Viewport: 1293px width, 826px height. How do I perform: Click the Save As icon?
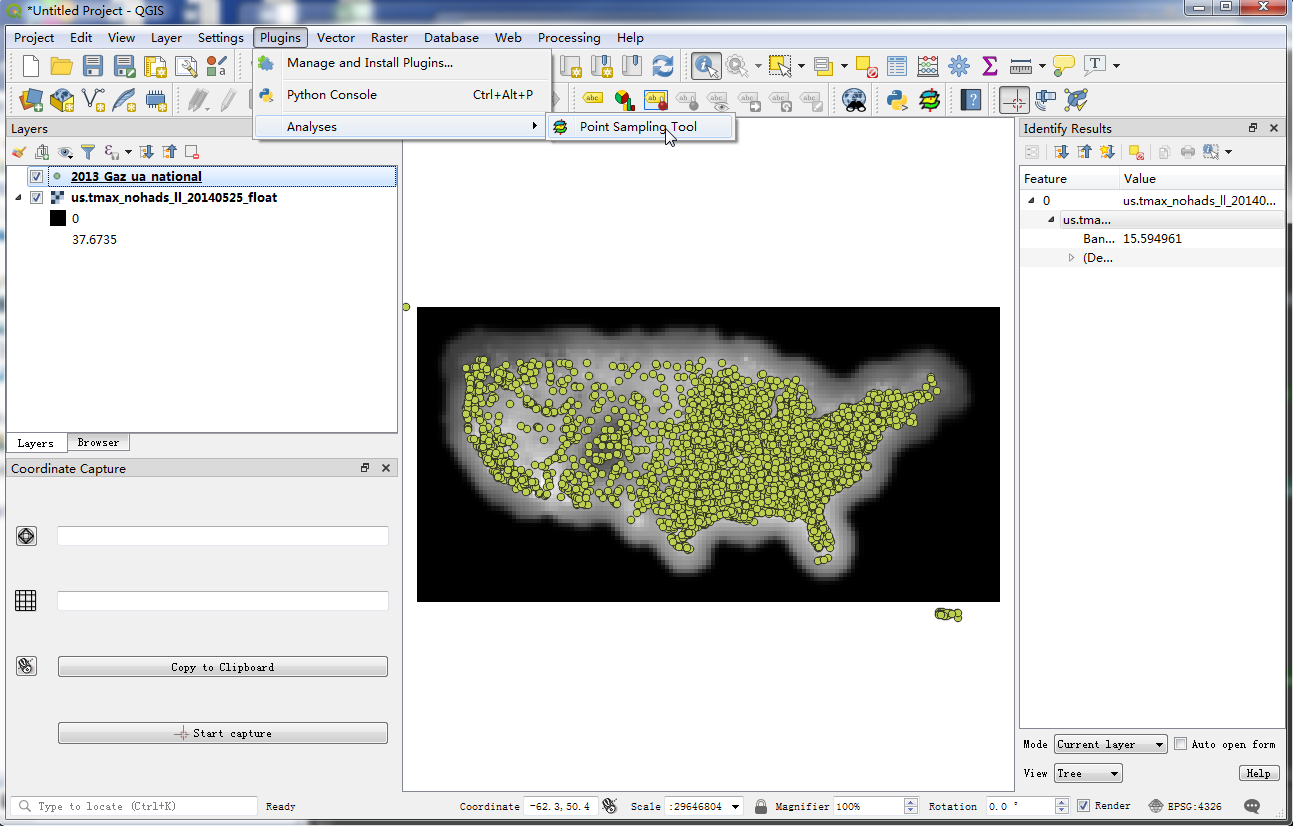click(x=124, y=66)
